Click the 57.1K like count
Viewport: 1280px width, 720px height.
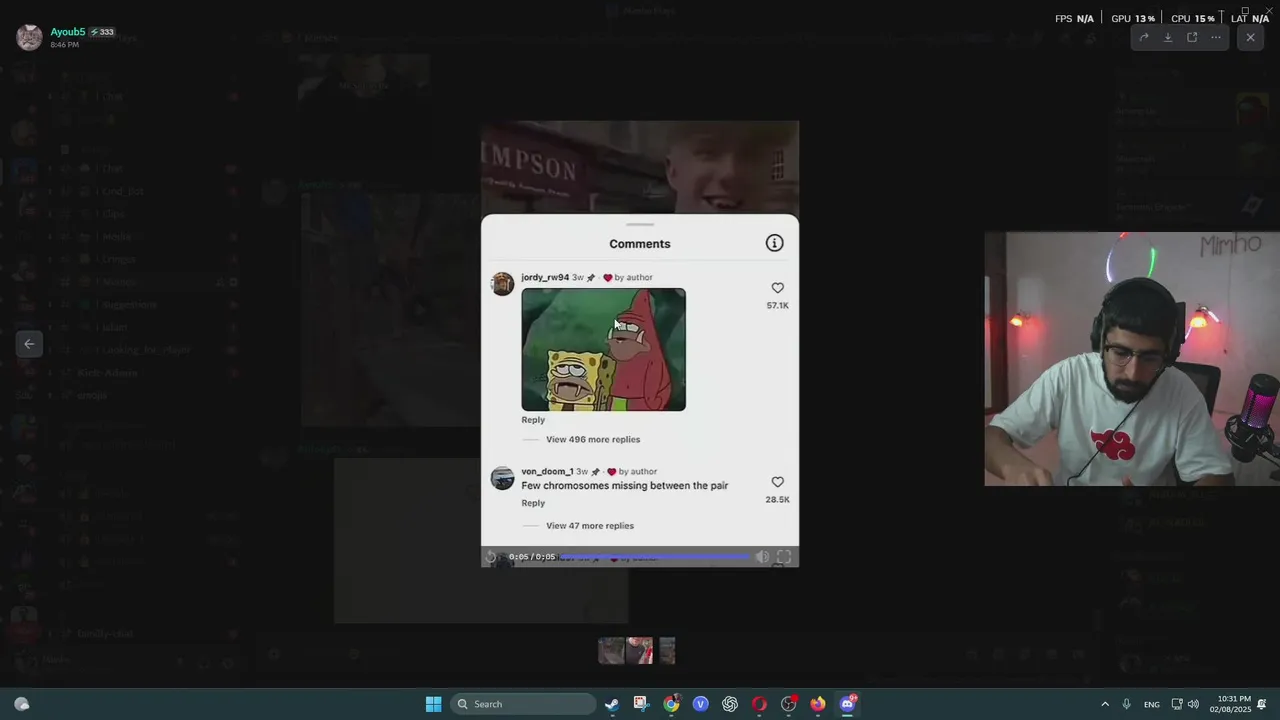pyautogui.click(x=777, y=306)
